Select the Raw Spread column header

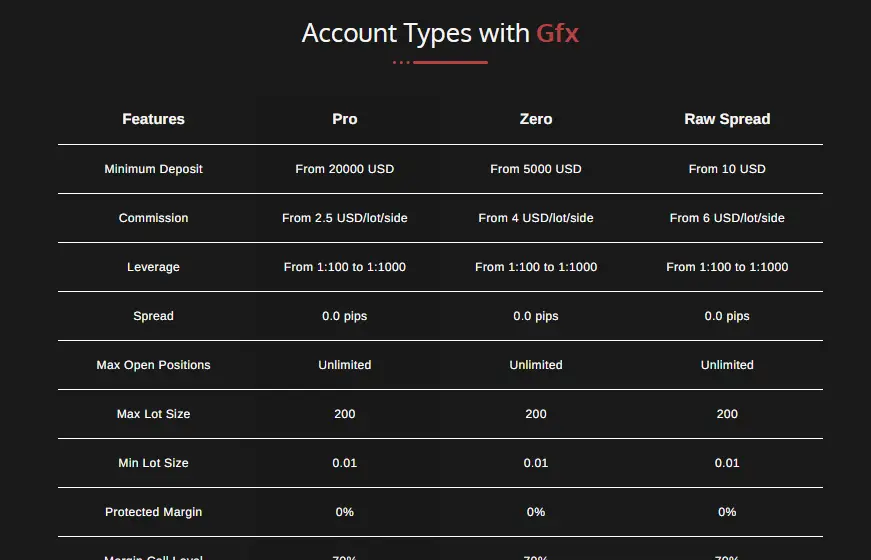(x=727, y=119)
